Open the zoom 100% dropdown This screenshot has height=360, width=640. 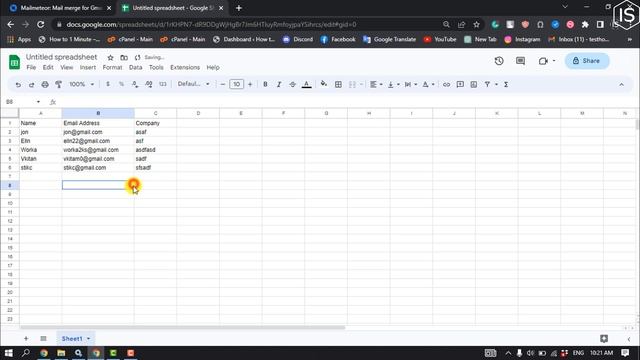81,84
